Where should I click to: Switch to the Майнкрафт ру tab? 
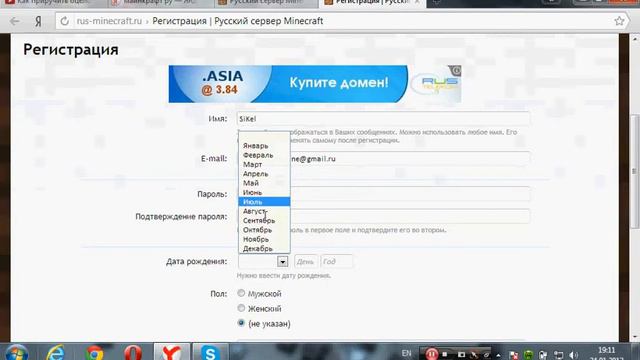coord(160,3)
